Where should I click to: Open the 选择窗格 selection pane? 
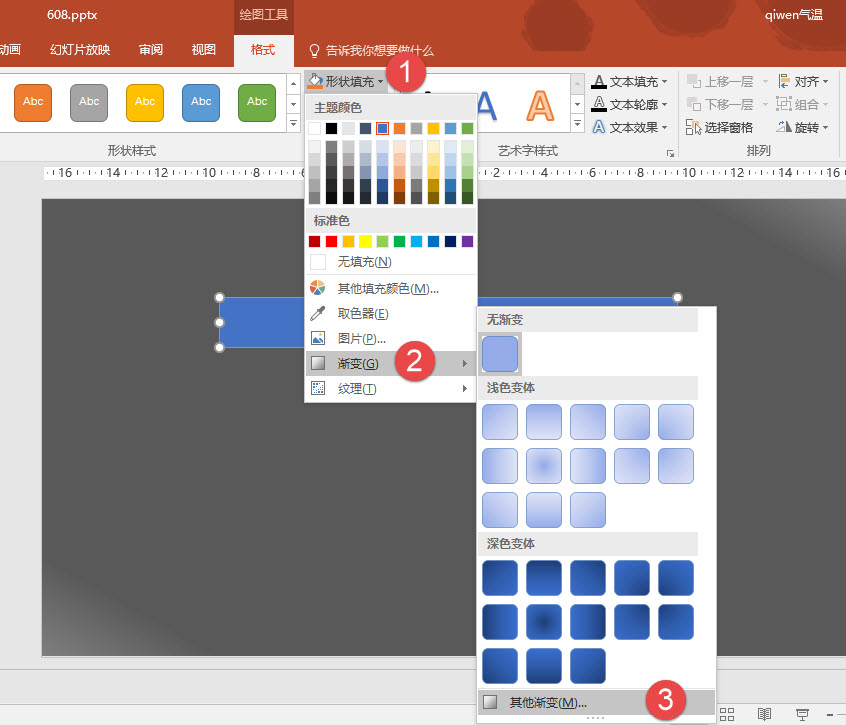[719, 127]
